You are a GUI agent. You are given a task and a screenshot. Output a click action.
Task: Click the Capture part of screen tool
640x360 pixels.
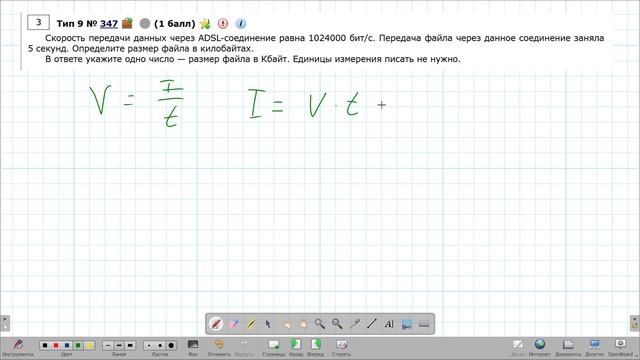407,324
